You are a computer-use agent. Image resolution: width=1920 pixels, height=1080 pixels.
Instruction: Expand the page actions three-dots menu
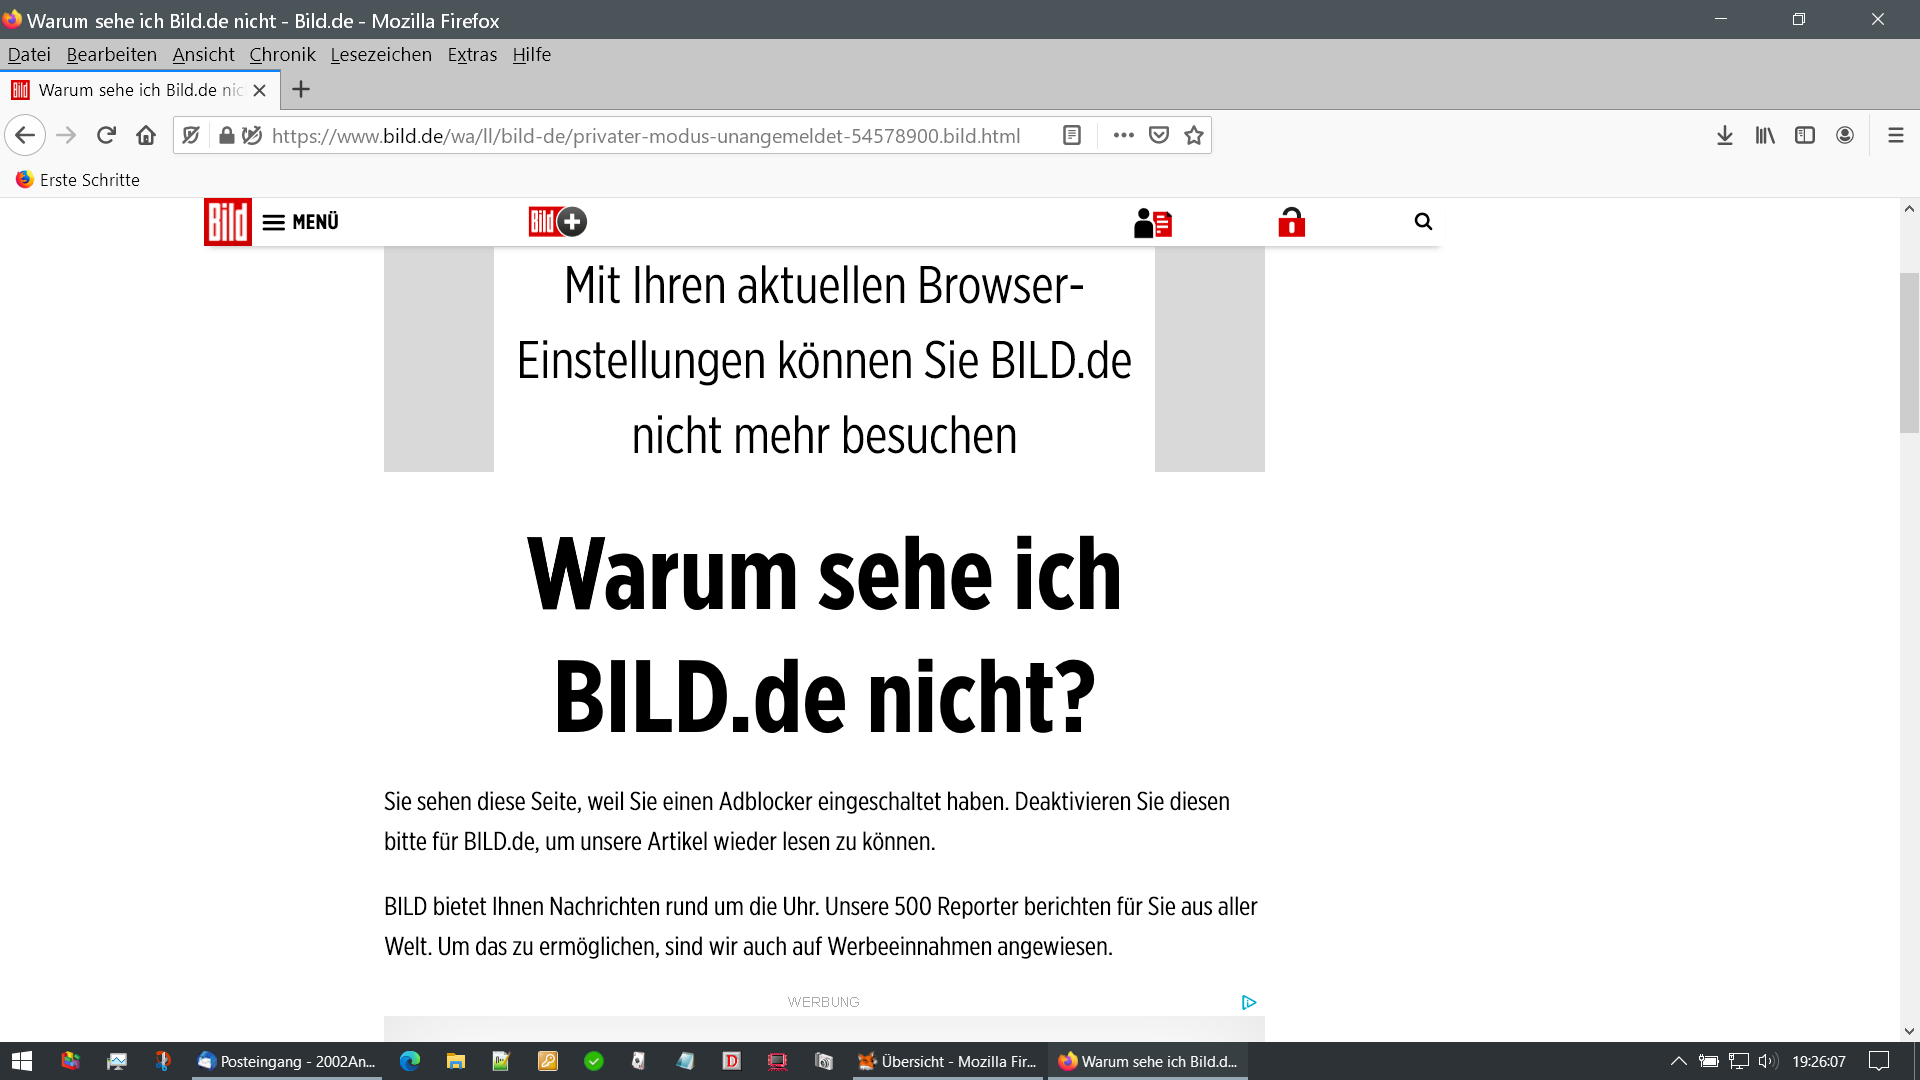pos(1124,135)
